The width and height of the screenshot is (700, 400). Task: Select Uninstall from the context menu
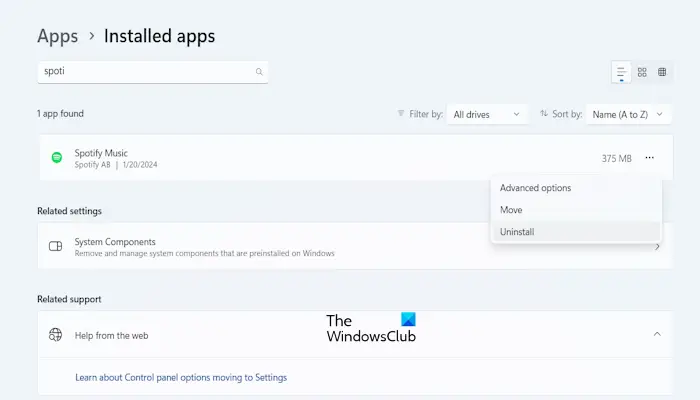point(517,232)
